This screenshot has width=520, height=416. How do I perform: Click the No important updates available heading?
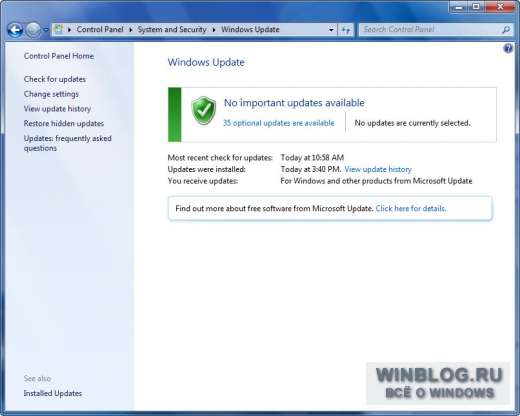point(294,103)
